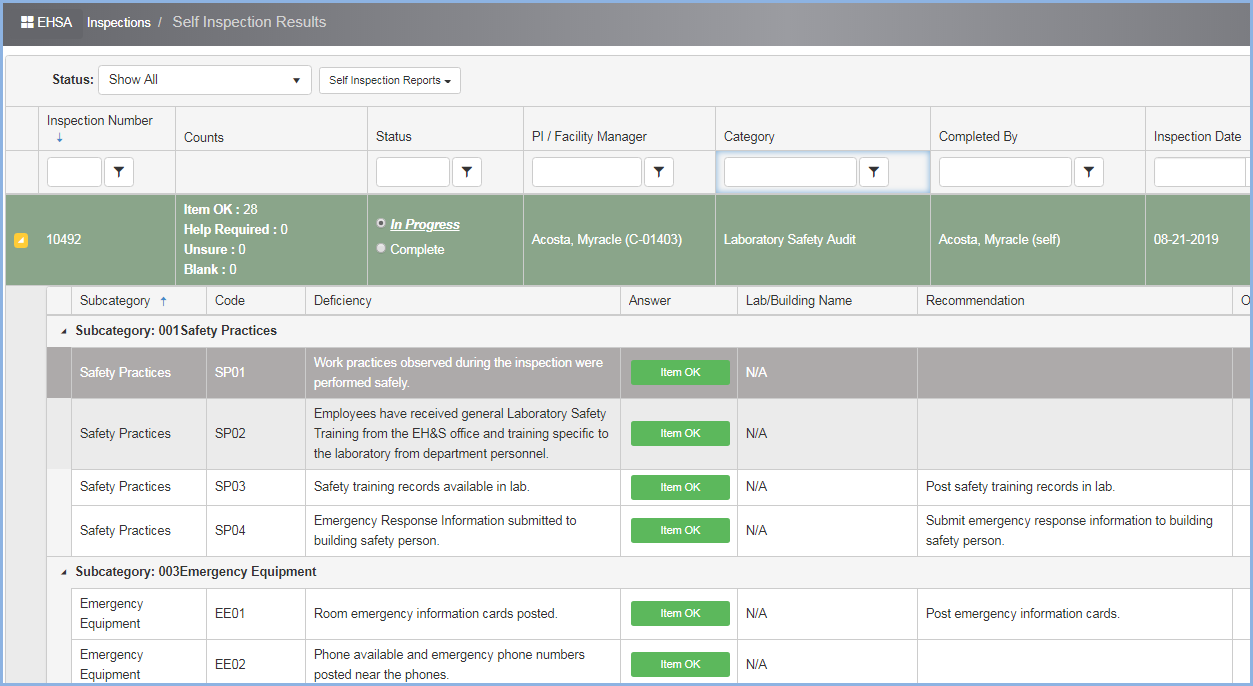Image resolution: width=1253 pixels, height=686 pixels.
Task: Click the Code column header
Action: pos(230,300)
